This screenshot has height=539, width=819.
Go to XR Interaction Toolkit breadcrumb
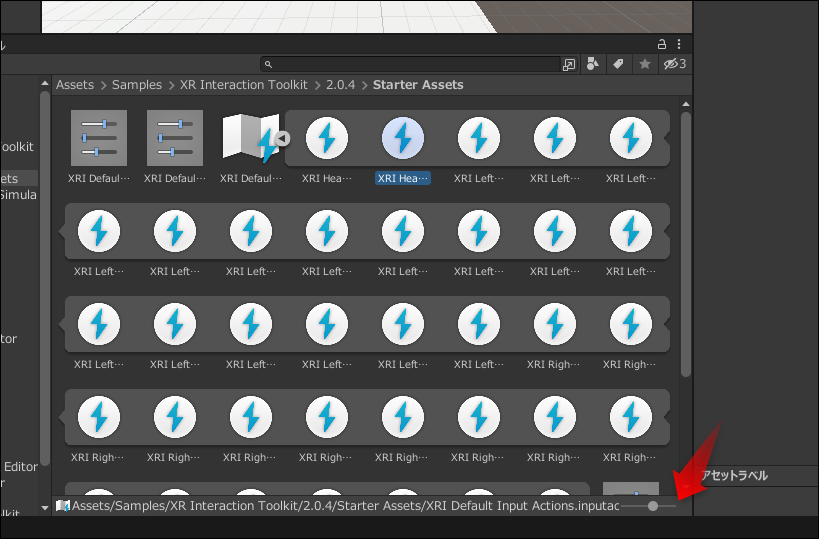pyautogui.click(x=243, y=85)
